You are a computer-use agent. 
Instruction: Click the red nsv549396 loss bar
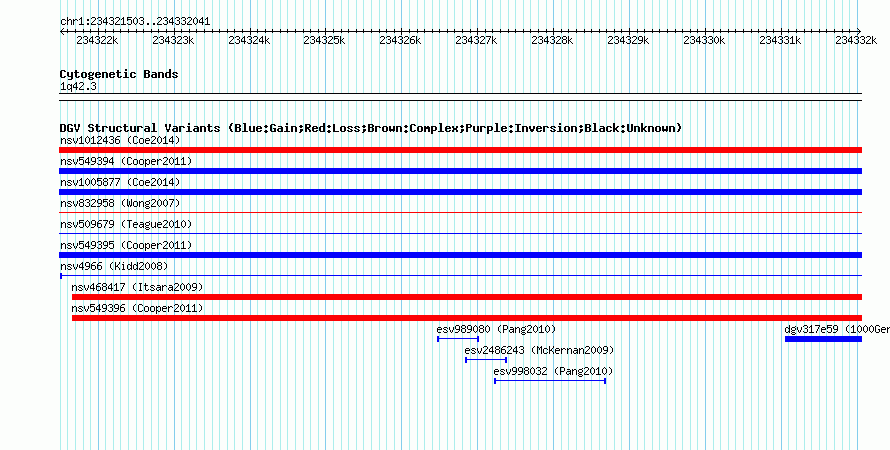[x=467, y=318]
